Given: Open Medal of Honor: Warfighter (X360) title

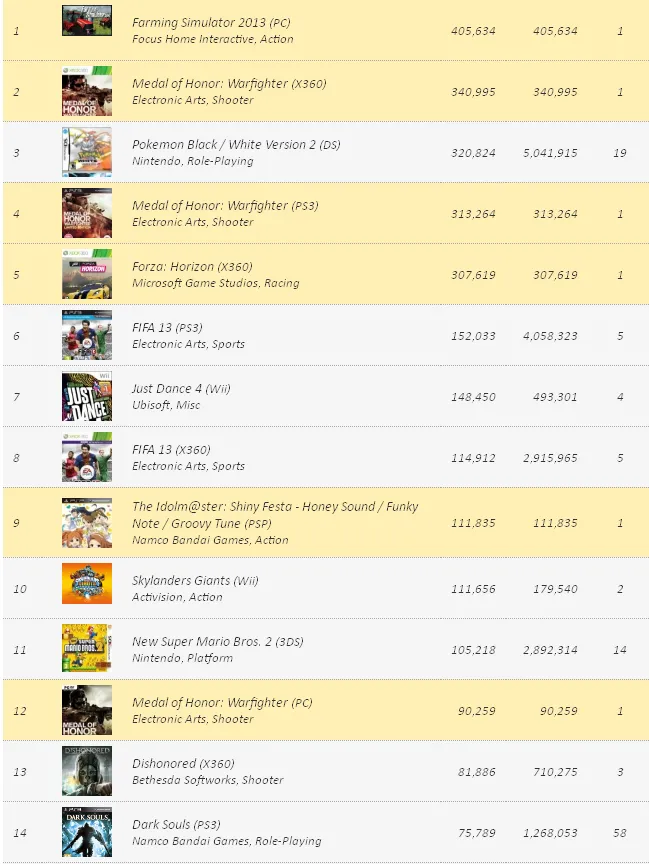Looking at the screenshot, I should pos(229,84).
